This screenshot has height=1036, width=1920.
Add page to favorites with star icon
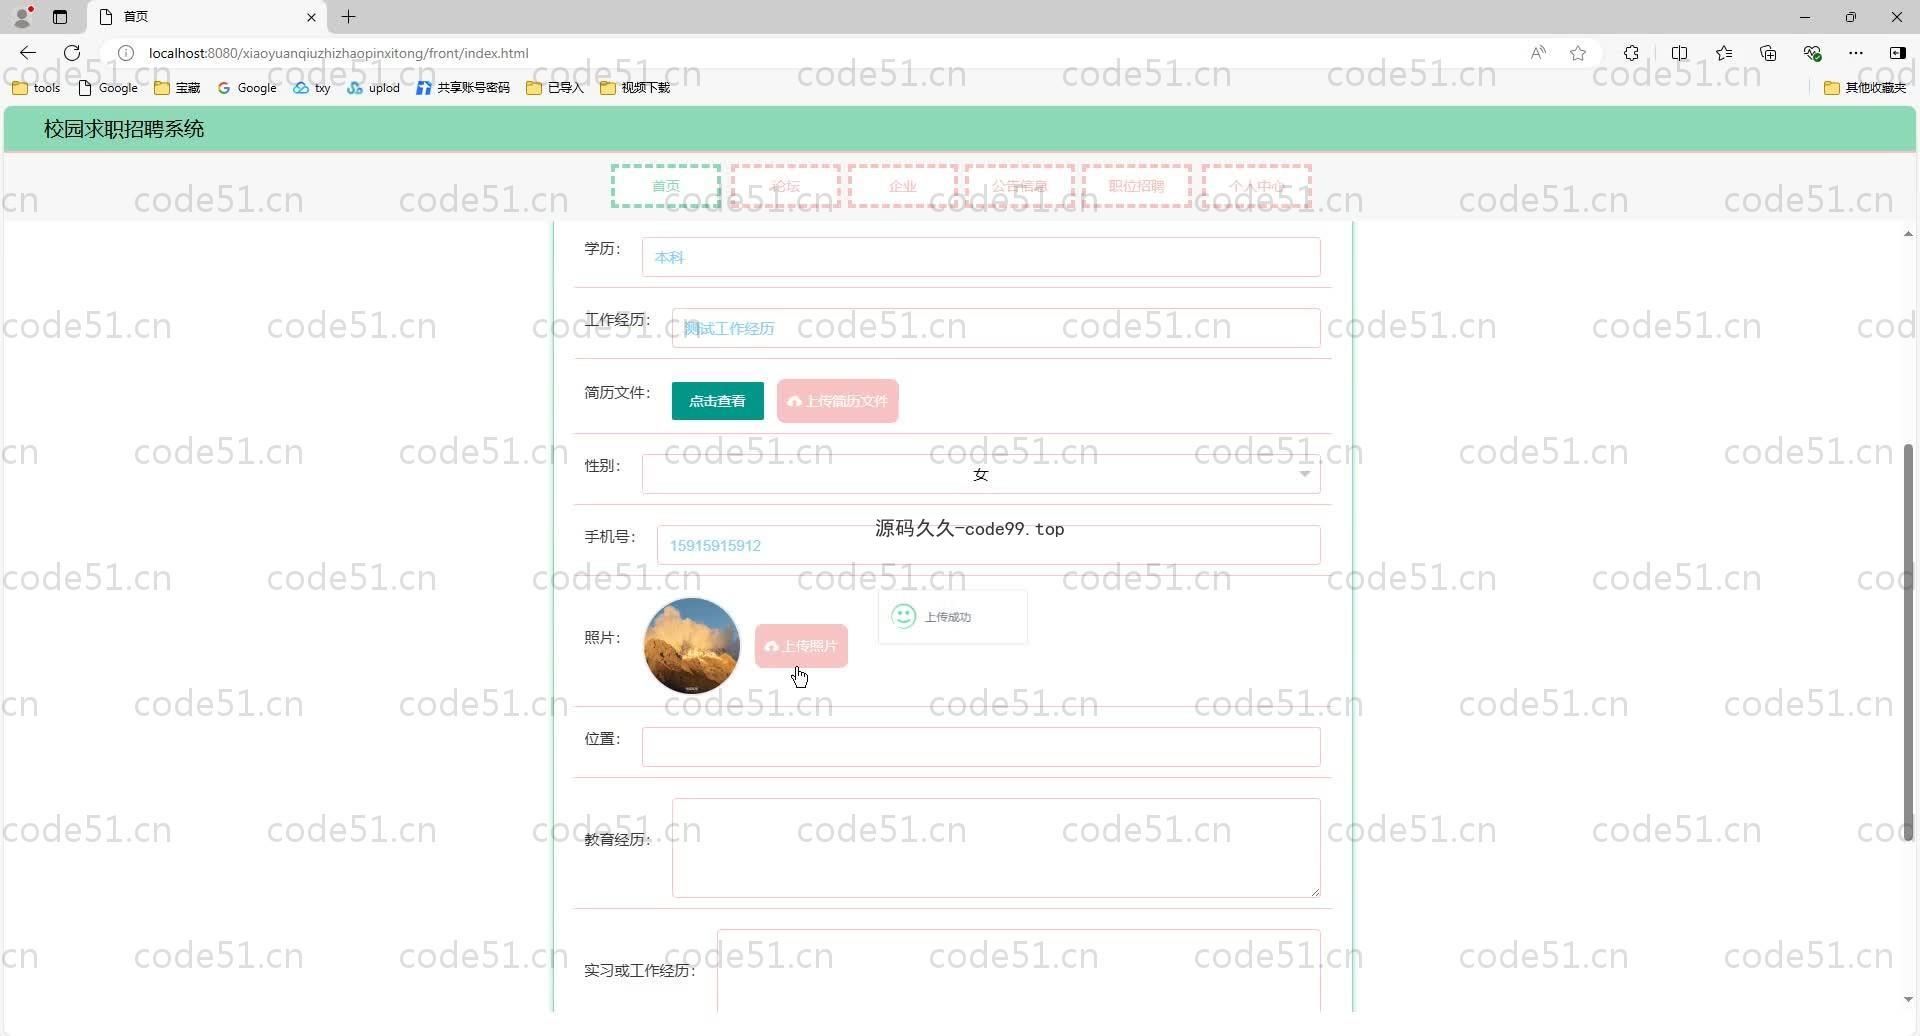[1578, 53]
